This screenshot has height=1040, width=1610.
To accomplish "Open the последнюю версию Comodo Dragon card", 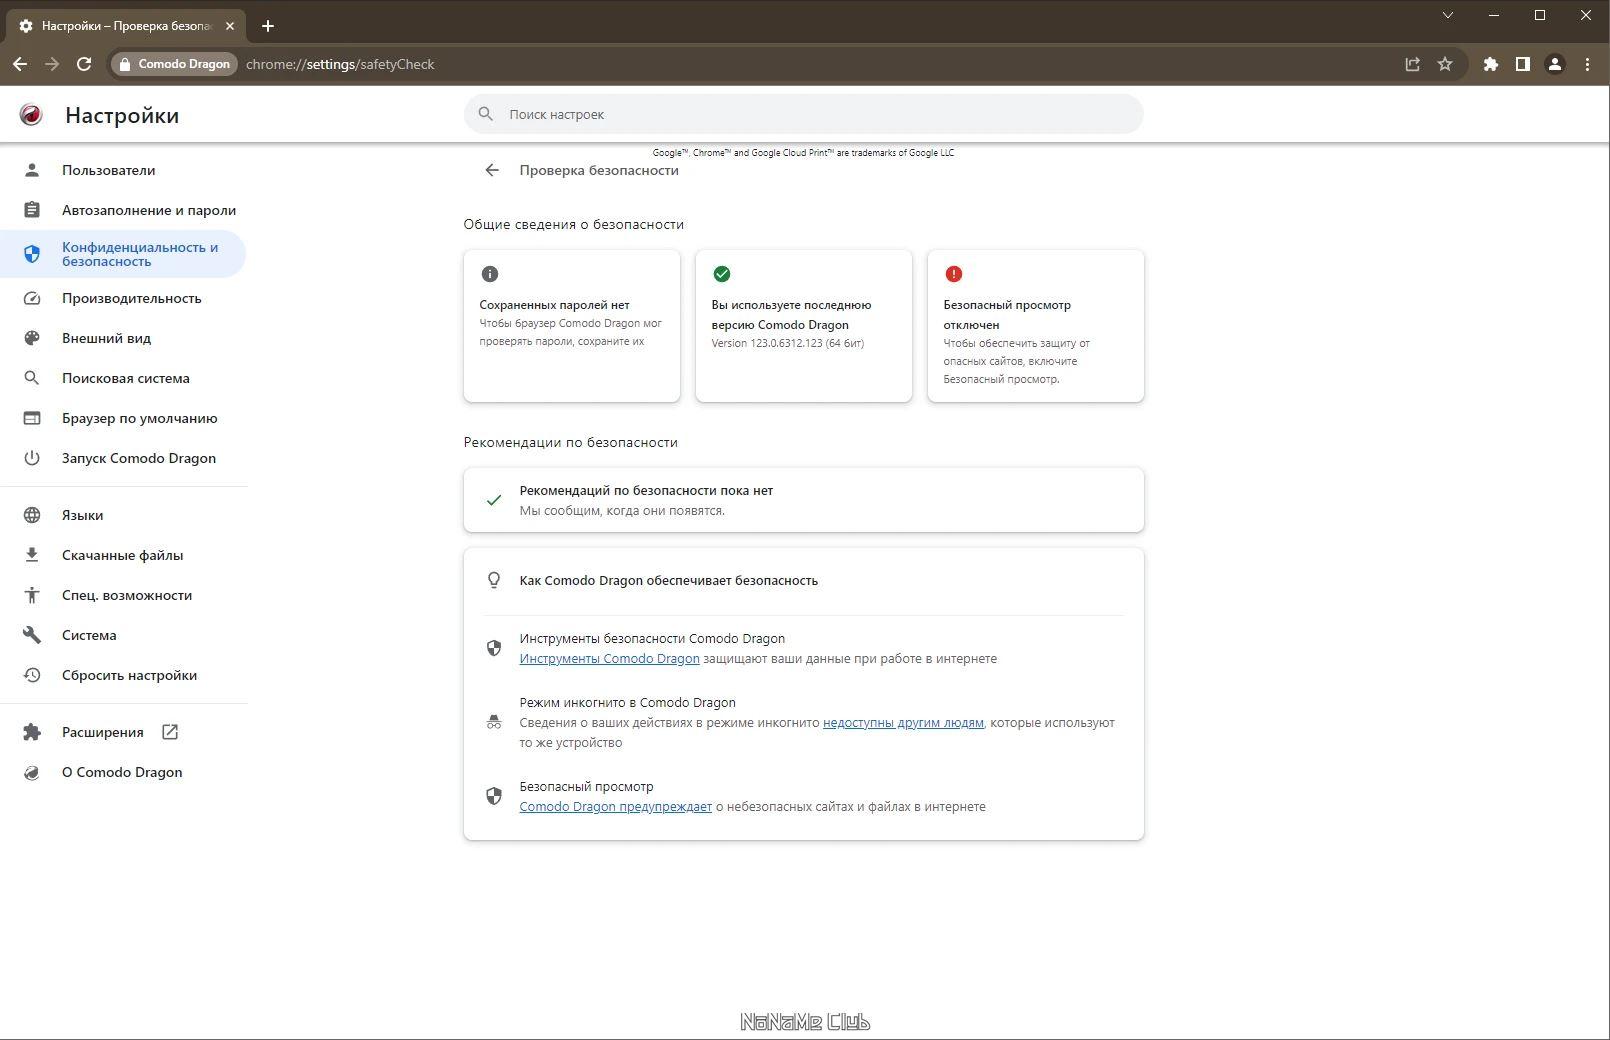I will tap(804, 326).
